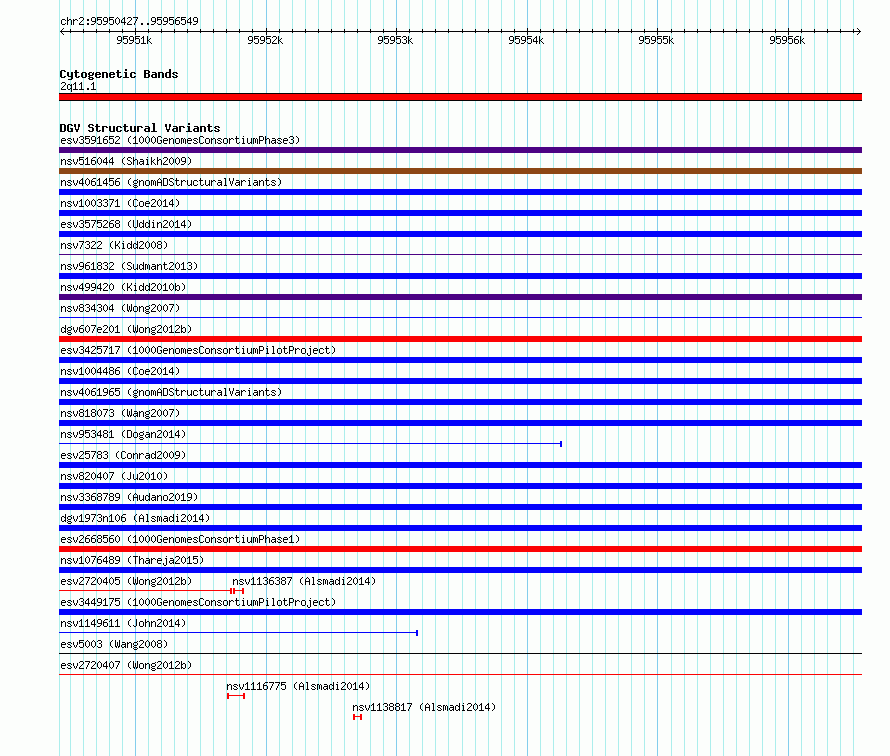This screenshot has height=756, width=890.
Task: Click the small red nsv1136387 variant glyph
Action: tap(239, 591)
